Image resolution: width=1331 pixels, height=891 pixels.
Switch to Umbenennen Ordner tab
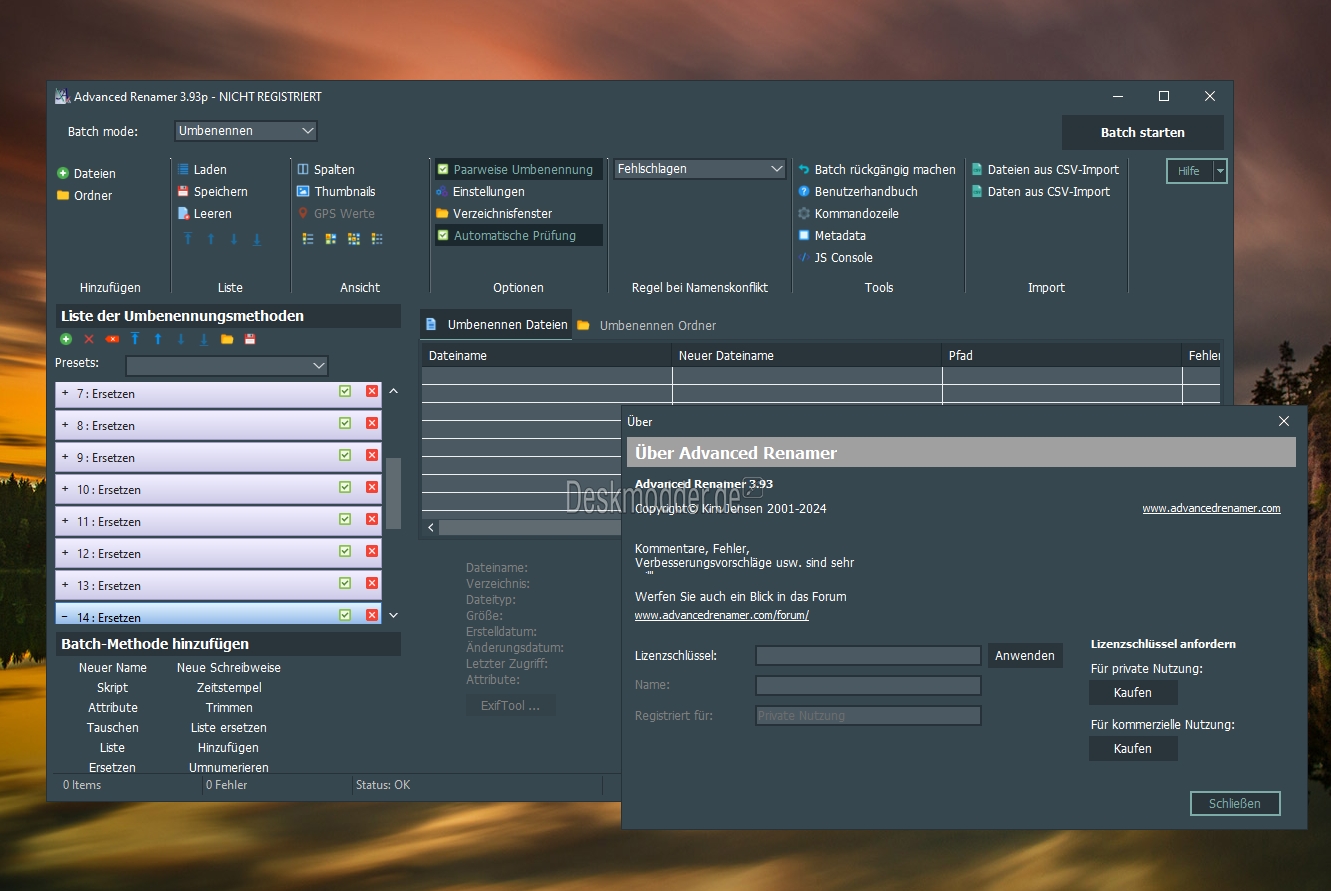647,325
